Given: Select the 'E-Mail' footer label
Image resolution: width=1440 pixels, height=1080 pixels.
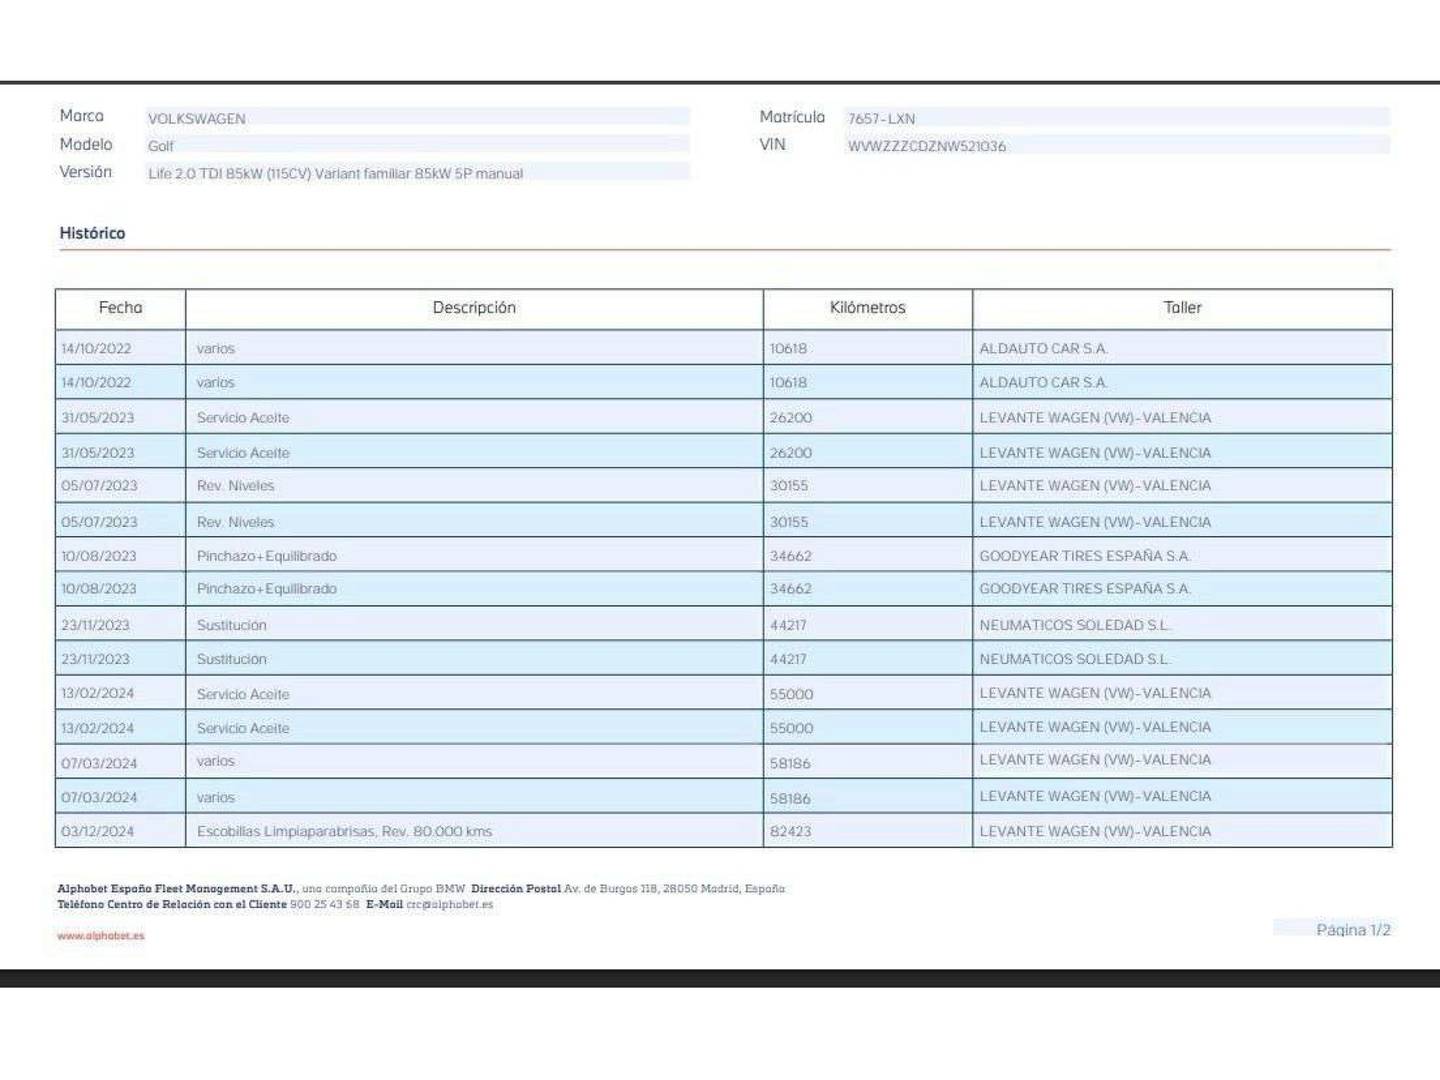Looking at the screenshot, I should (384, 905).
